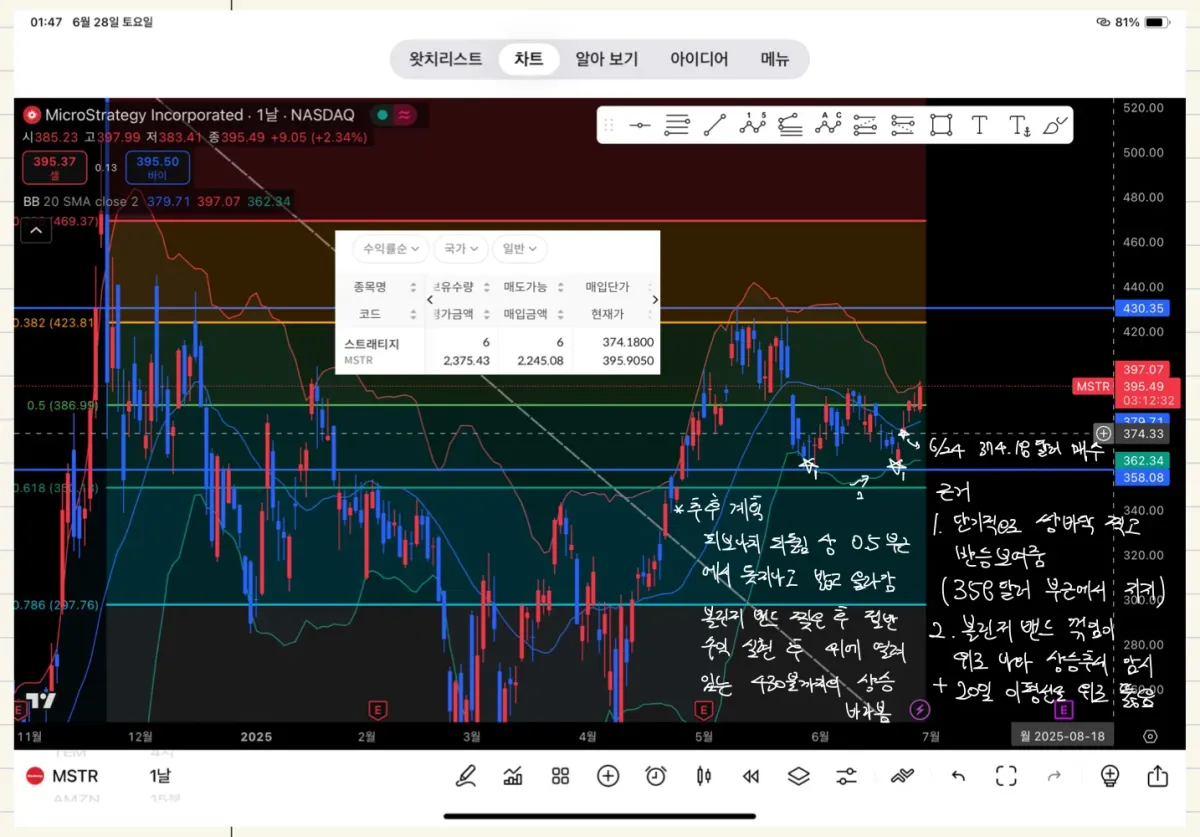Open chart settings sliders icon
This screenshot has width=1200, height=837.
[x=846, y=776]
